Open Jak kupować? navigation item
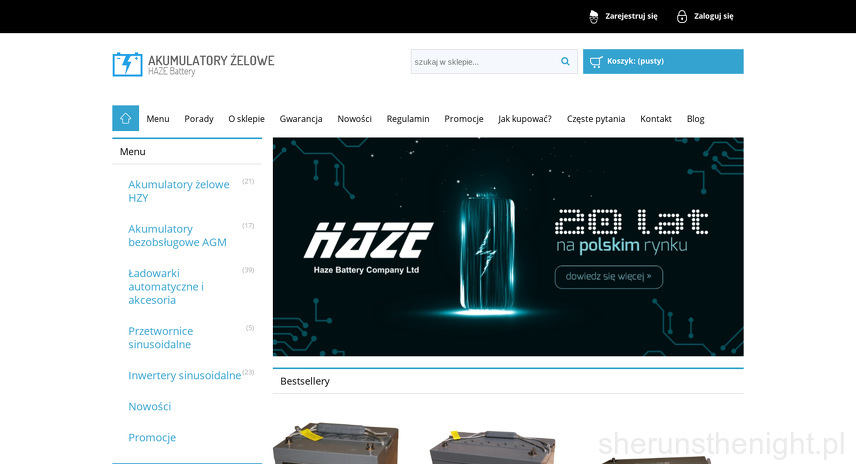856x464 pixels. point(525,119)
